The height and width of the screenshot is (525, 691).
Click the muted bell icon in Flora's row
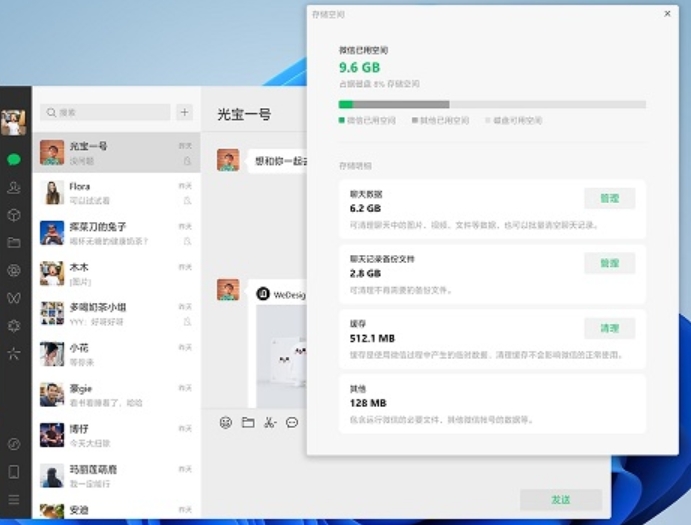[x=187, y=201]
